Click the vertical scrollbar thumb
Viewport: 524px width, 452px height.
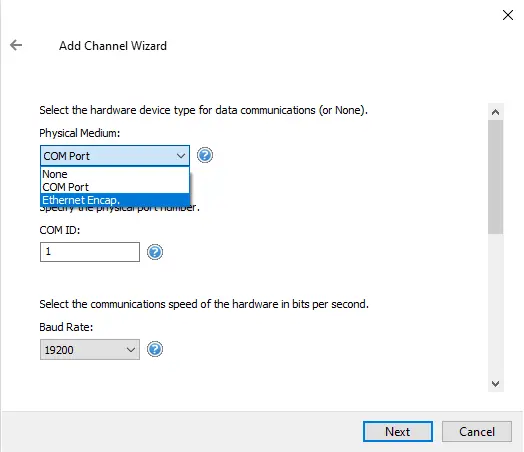pyautogui.click(x=496, y=177)
